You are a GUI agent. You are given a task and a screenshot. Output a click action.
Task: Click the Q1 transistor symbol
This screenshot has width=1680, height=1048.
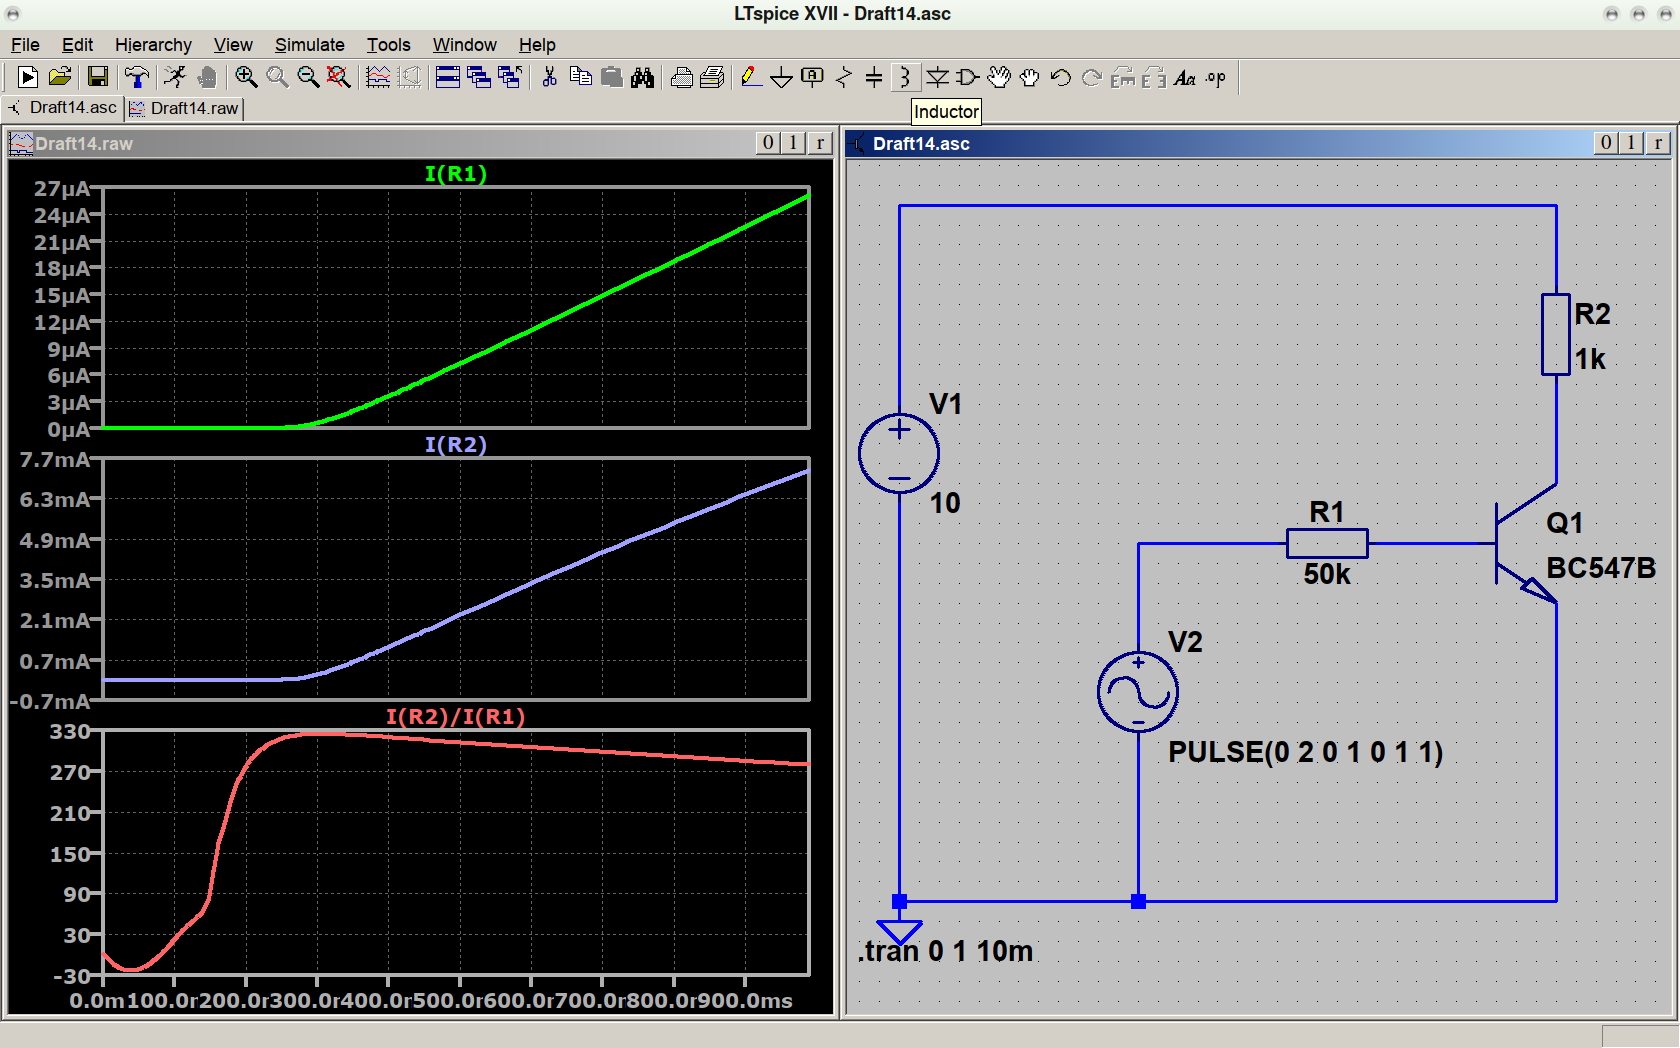[x=1525, y=544]
